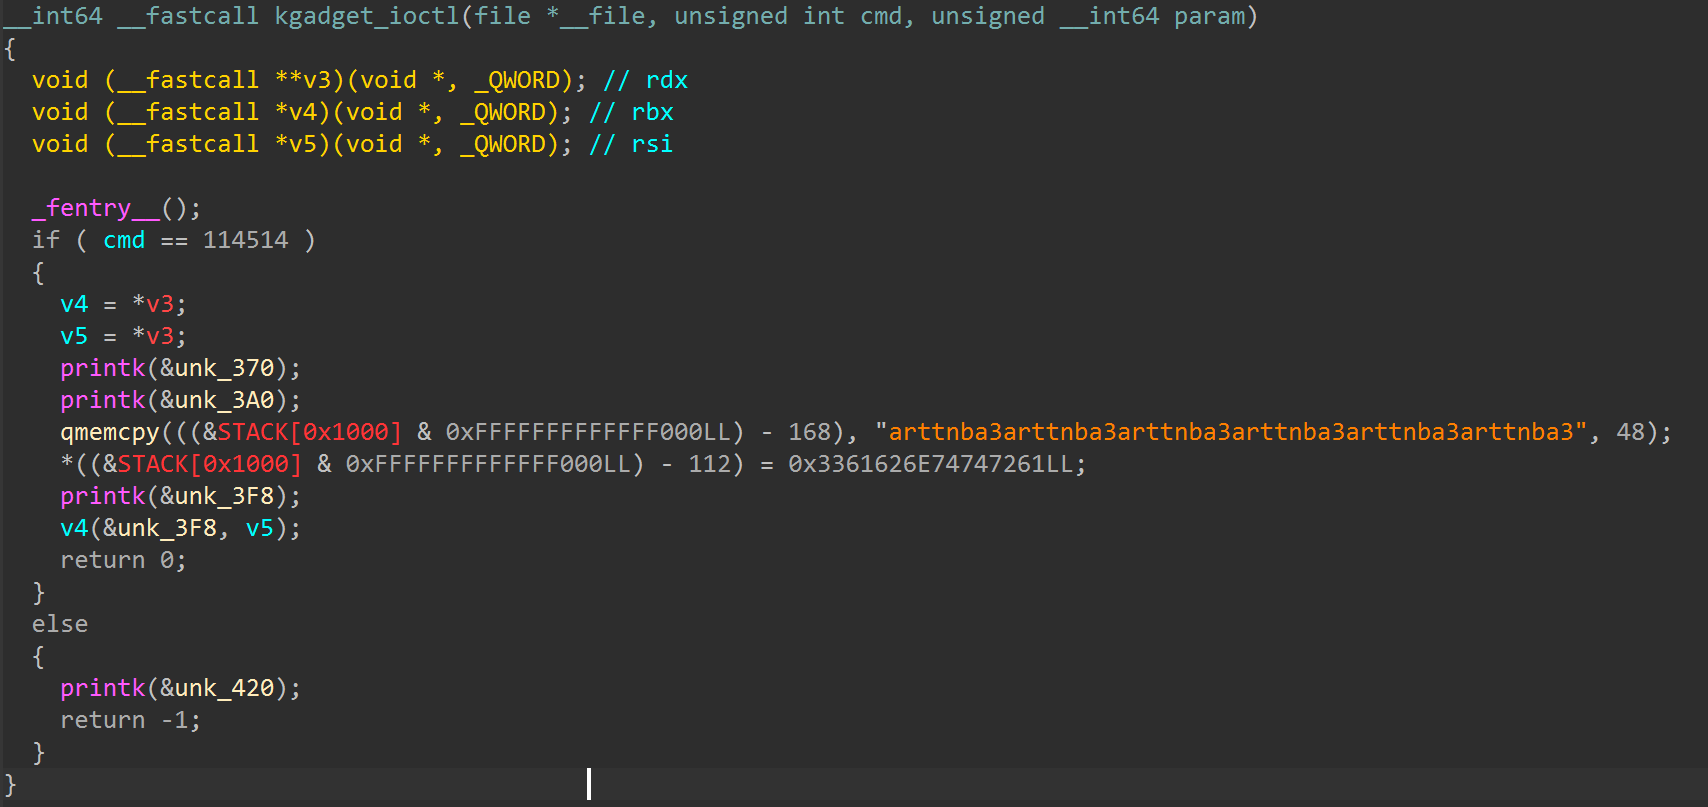Click the rsi register comment
This screenshot has height=807, width=1708.
click(x=631, y=144)
